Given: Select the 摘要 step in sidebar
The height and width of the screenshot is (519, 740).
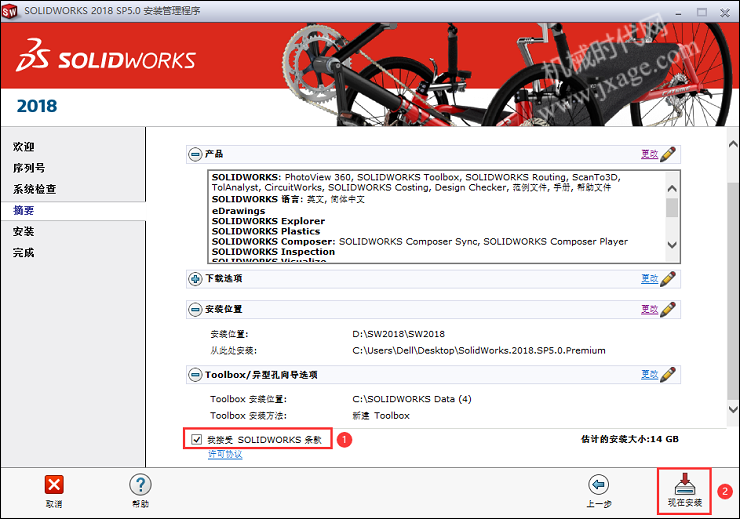Looking at the screenshot, I should pos(24,210).
